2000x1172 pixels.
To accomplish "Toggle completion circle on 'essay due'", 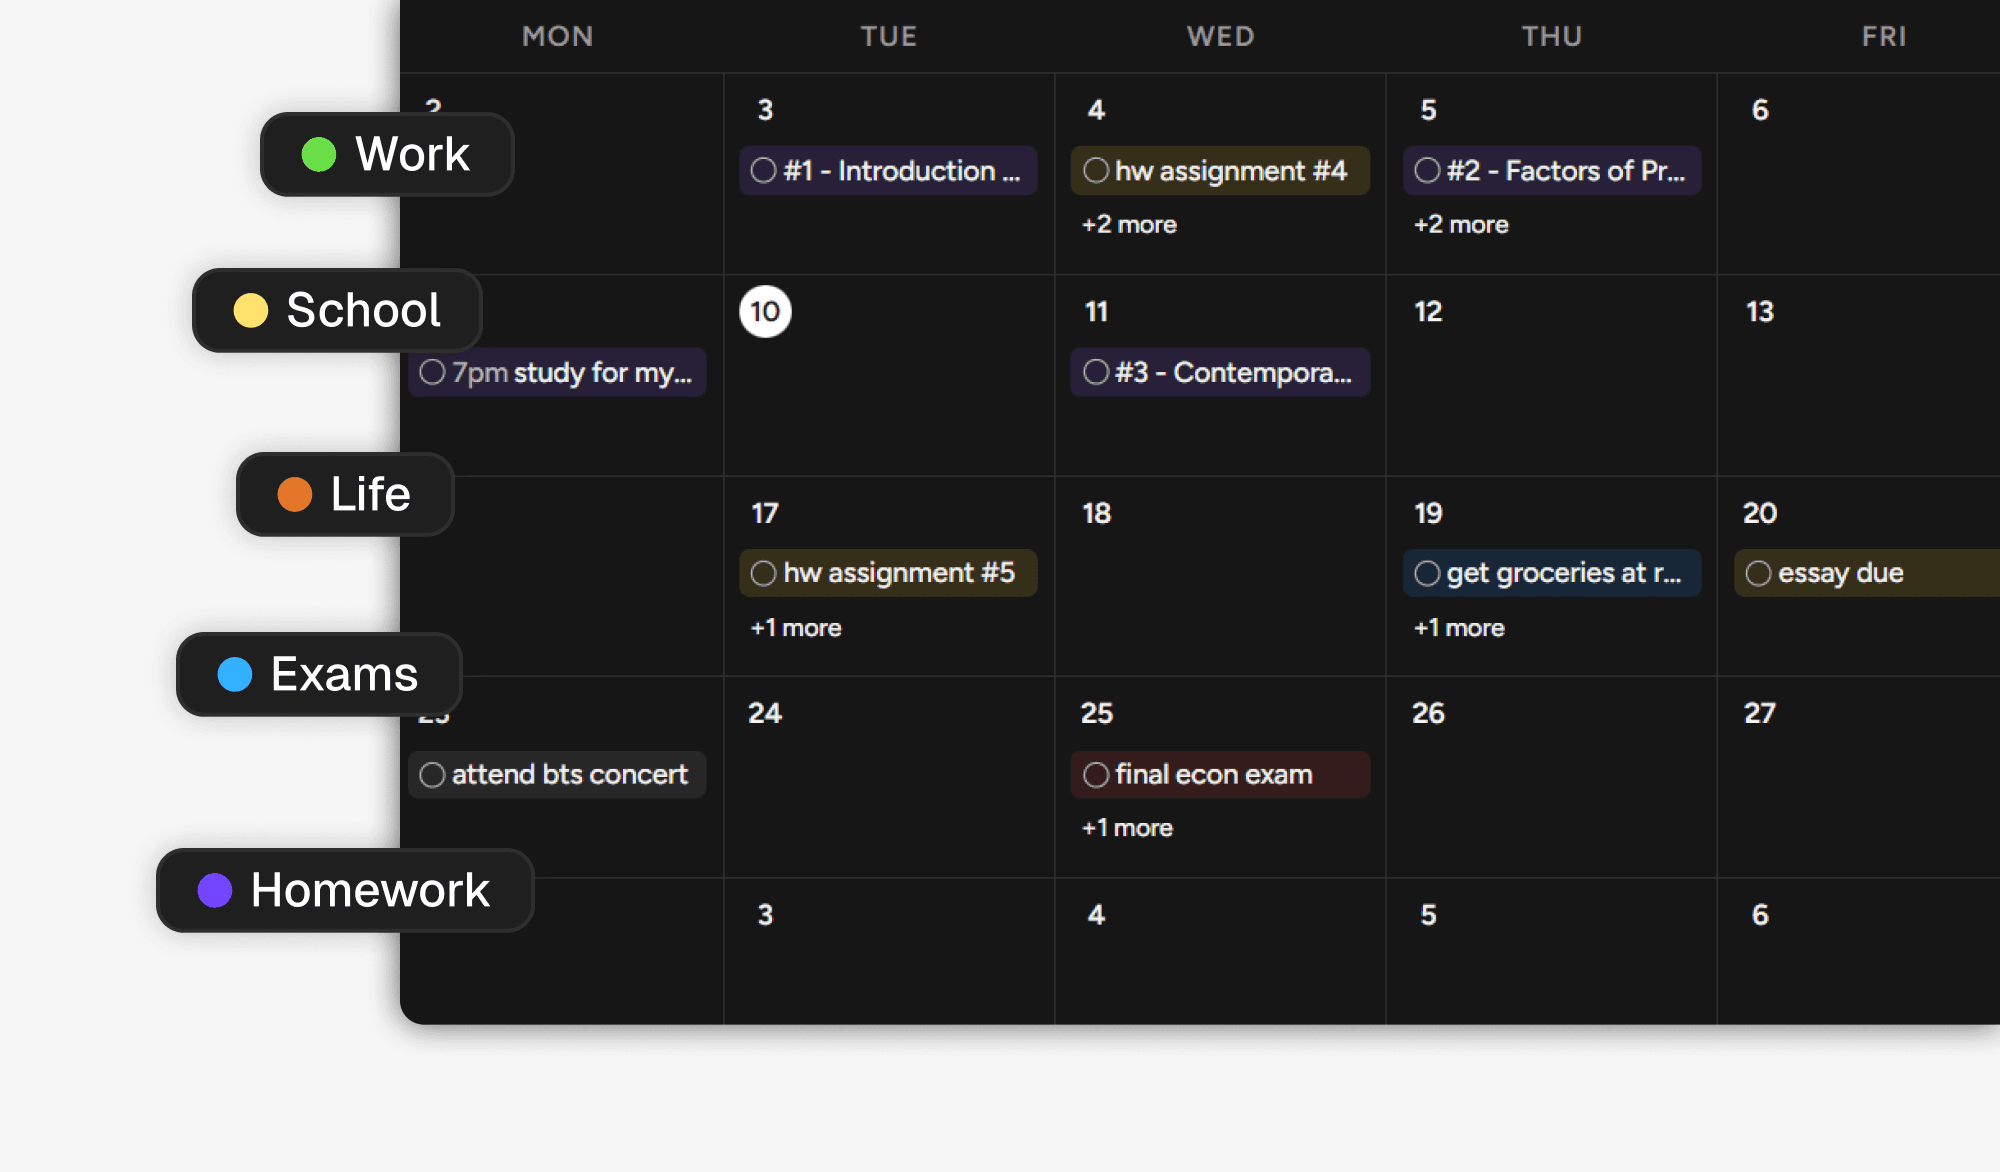I will (x=1759, y=572).
